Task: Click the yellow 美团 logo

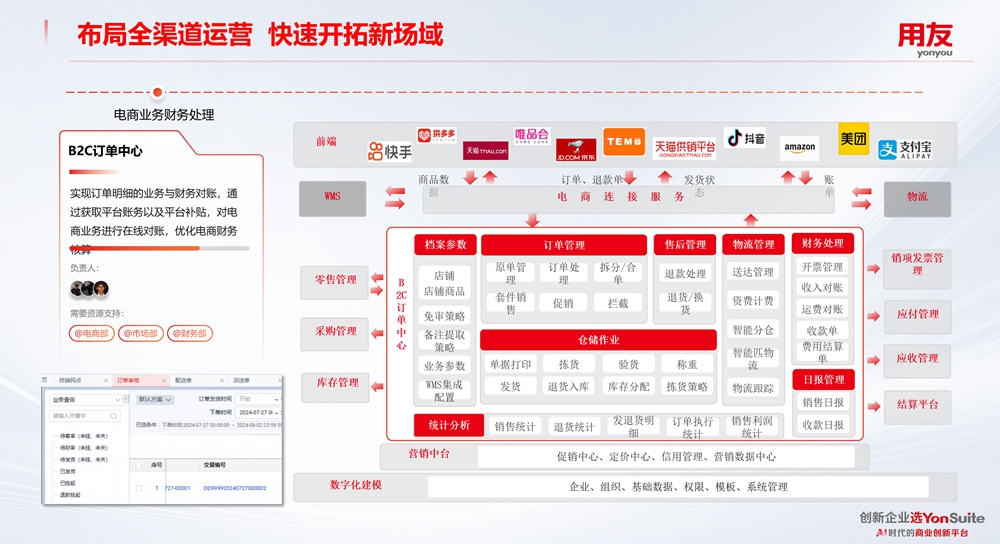Action: pos(853,138)
